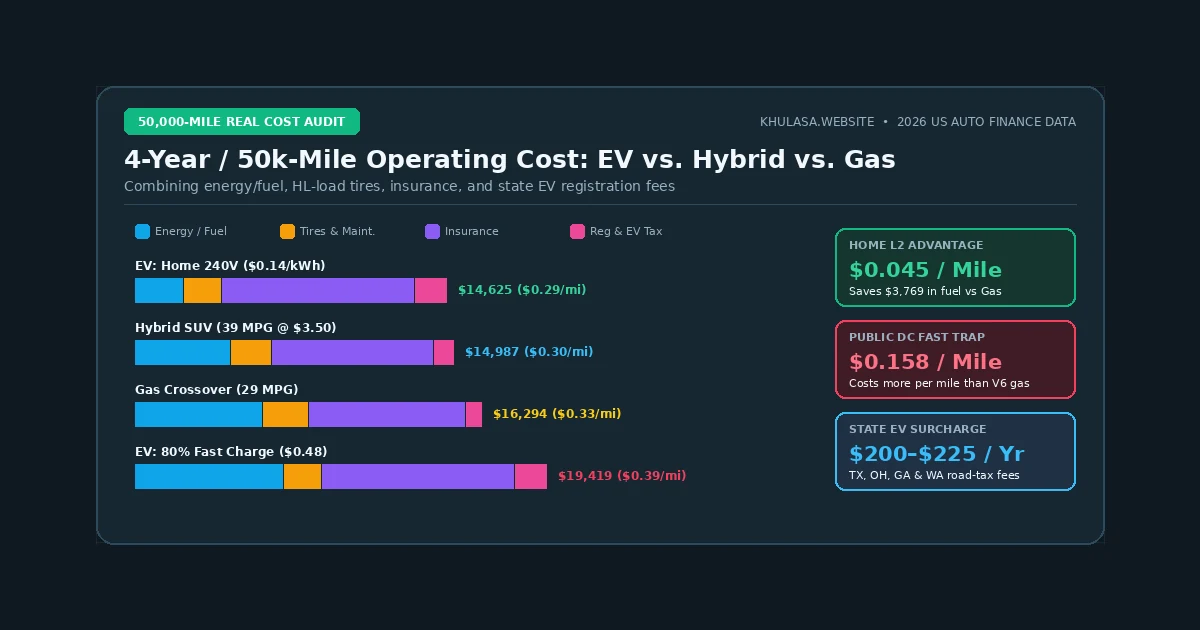Screen dimensions: 1200x630
Task: Click the purple insurance segment of Hybrid SUV bar
Action: (353, 352)
